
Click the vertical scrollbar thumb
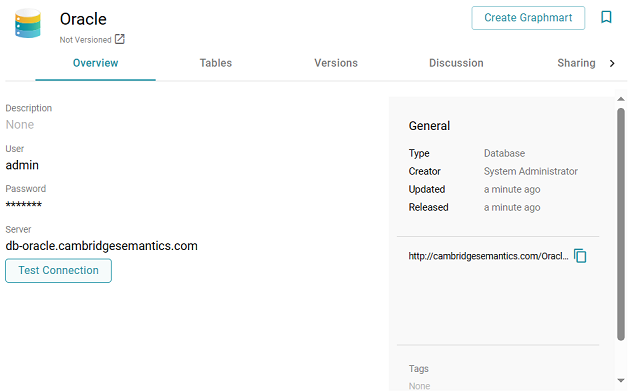(621, 224)
